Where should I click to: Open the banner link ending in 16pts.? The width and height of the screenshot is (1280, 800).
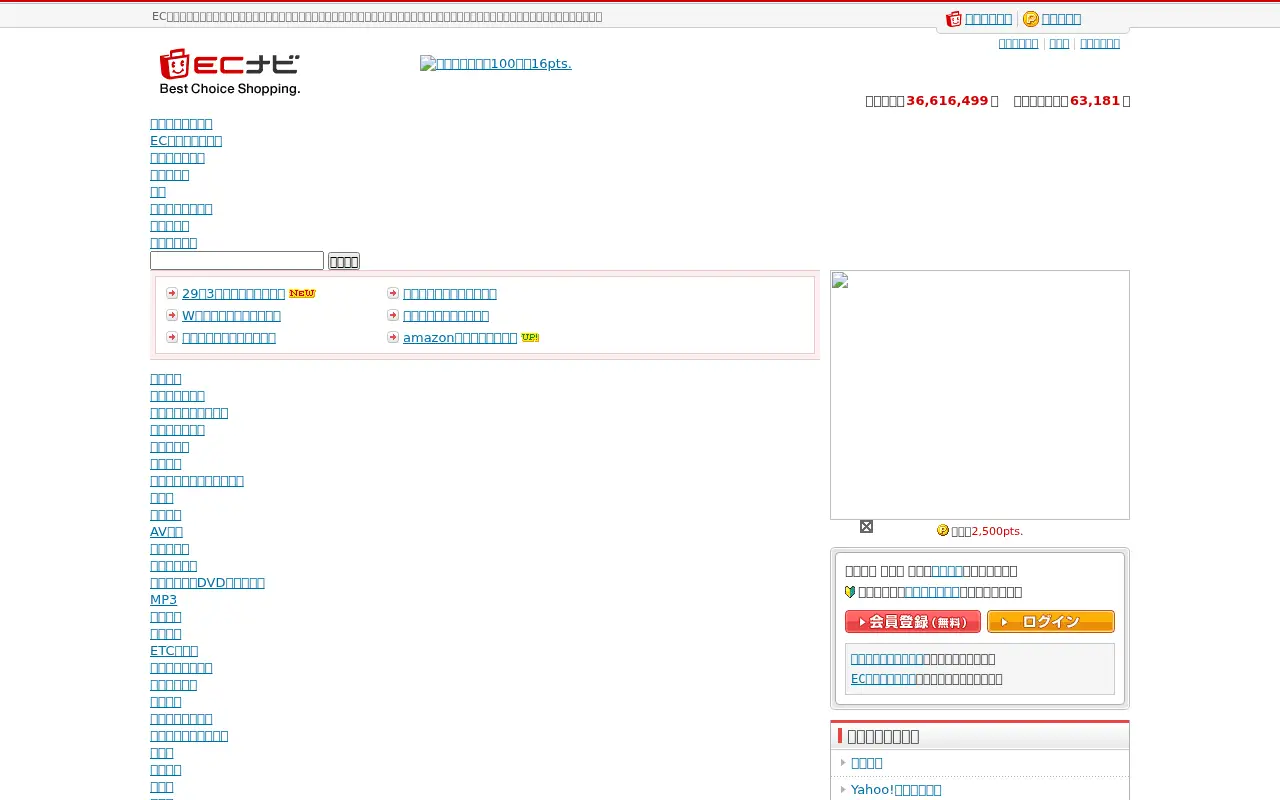coord(496,64)
